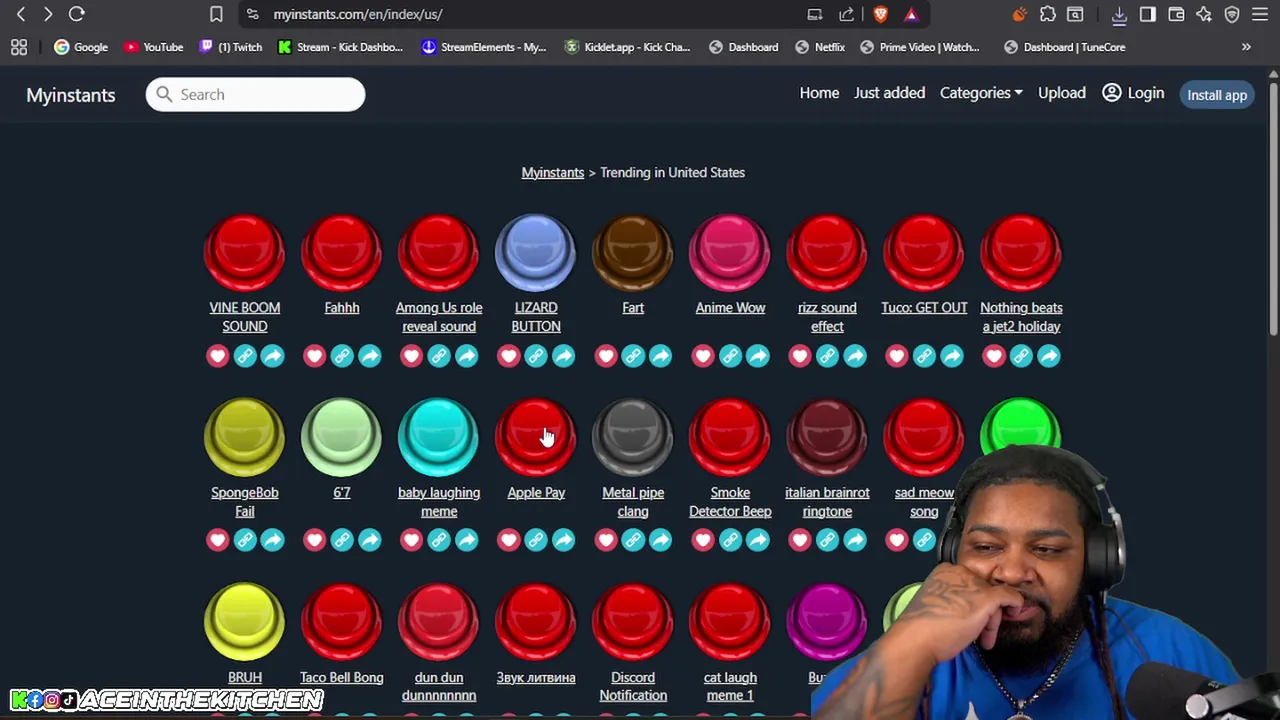Click the Myinstants logo link

point(71,95)
